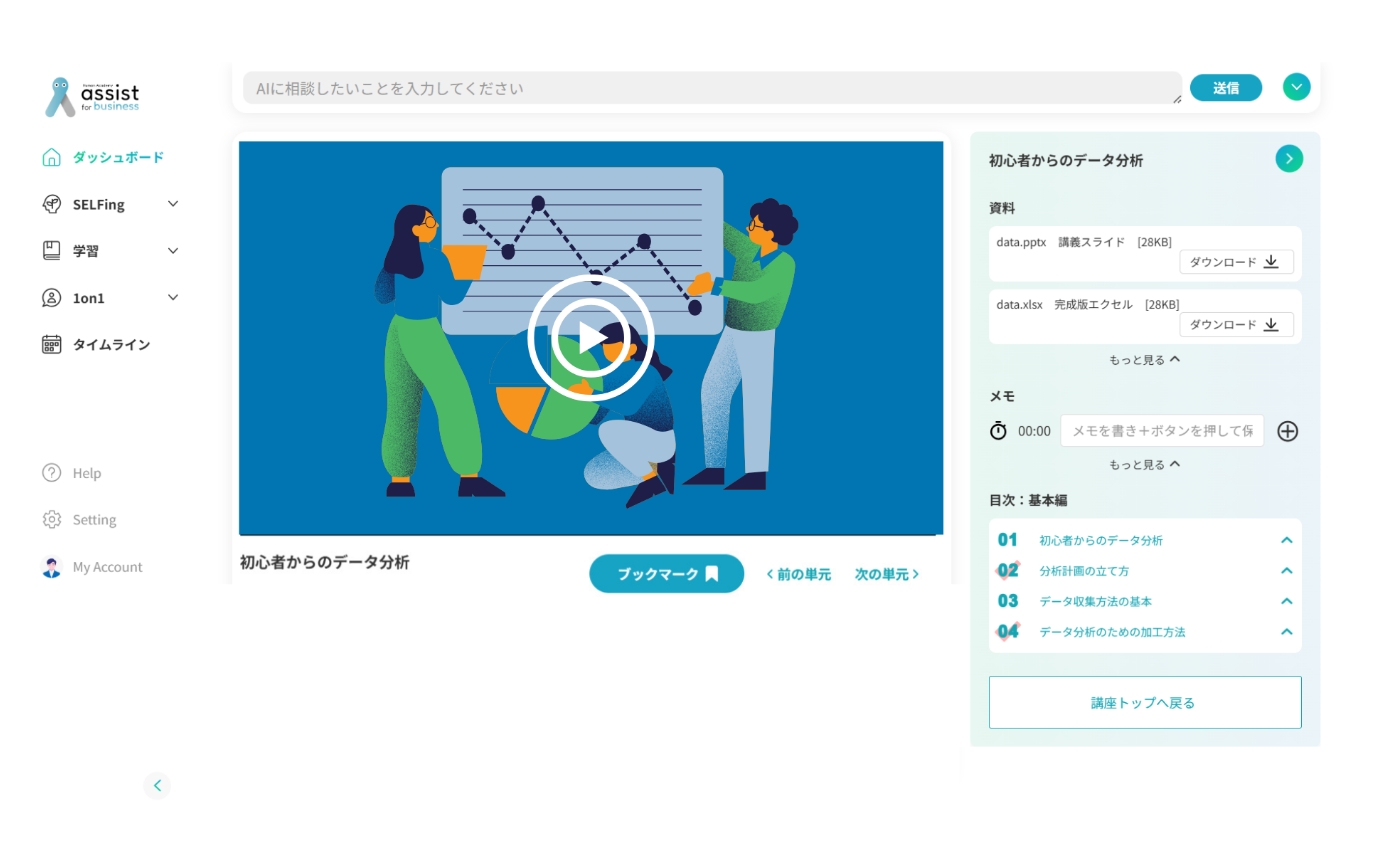Image resolution: width=1378 pixels, height=858 pixels.
Task: Click the 学習 book icon
Action: (51, 251)
